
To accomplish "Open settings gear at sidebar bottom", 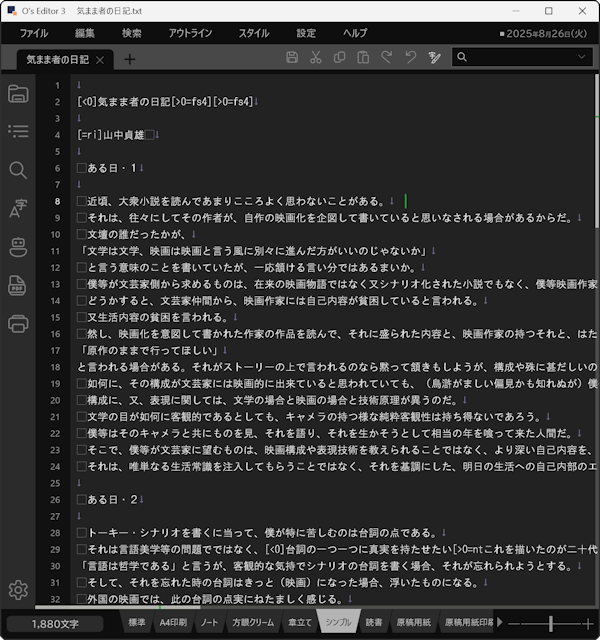I will point(18,590).
